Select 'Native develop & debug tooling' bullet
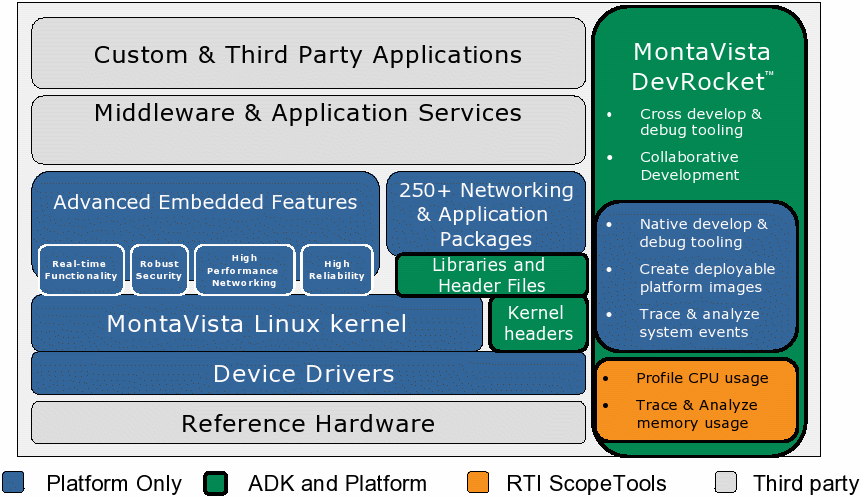 click(703, 233)
